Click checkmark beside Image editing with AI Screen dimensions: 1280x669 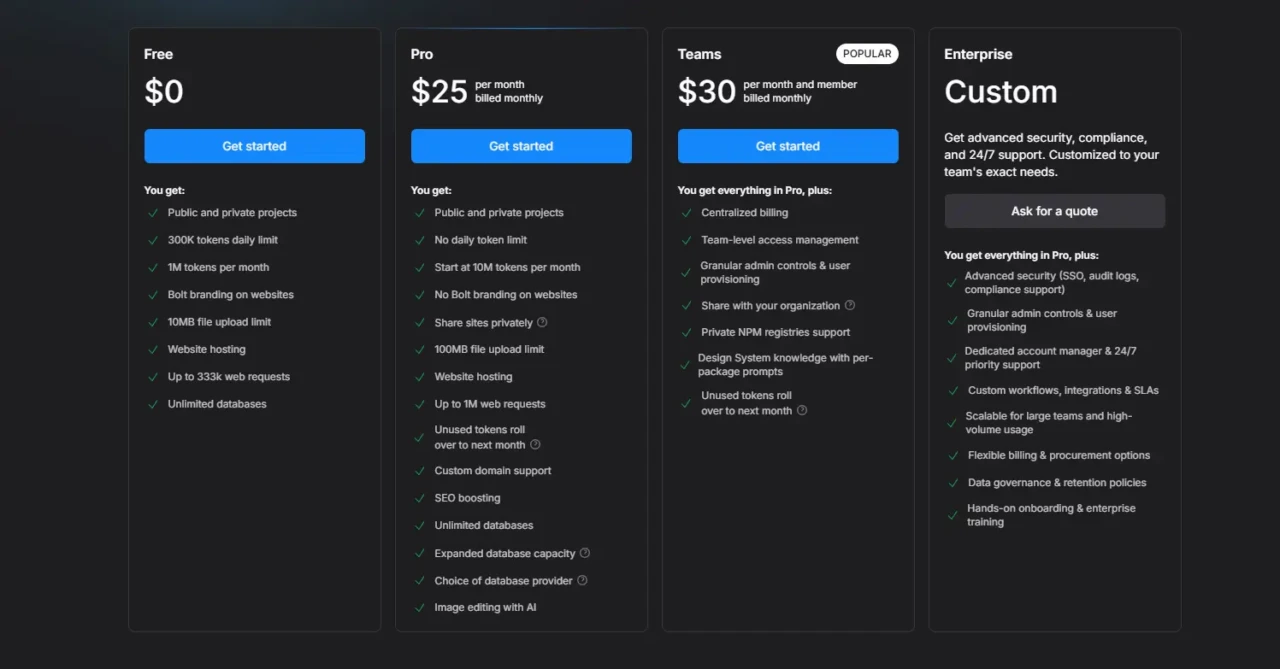(420, 608)
